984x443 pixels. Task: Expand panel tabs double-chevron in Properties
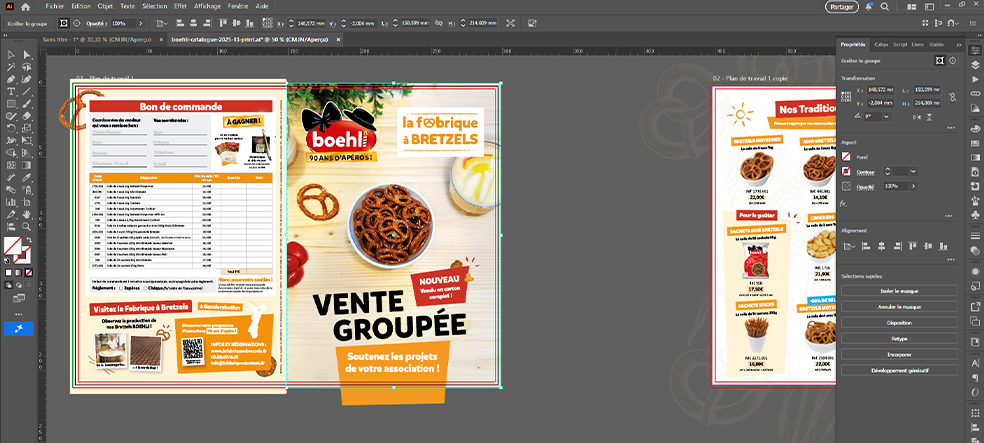coord(959,45)
